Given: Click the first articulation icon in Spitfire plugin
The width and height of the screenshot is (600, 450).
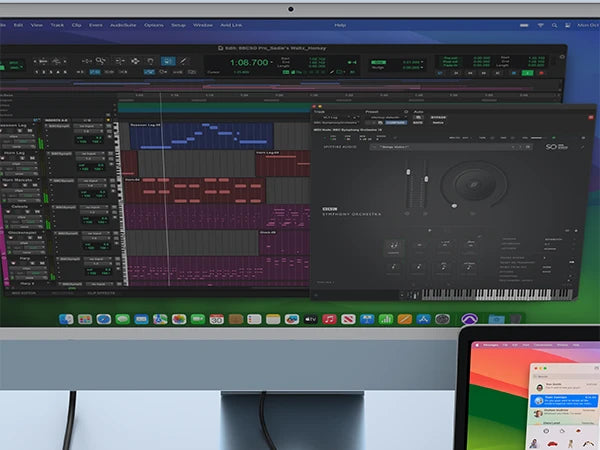Looking at the screenshot, I should pyautogui.click(x=393, y=247).
